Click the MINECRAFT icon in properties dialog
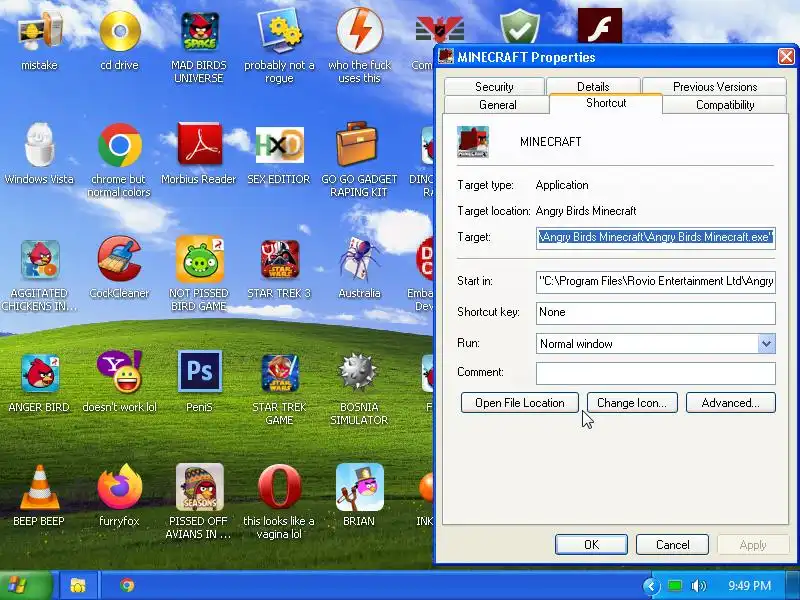 coord(472,141)
